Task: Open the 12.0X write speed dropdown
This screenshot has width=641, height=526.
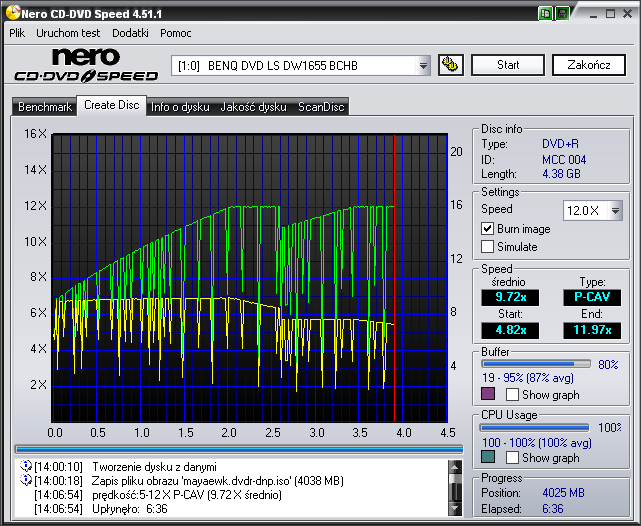Action: point(615,211)
